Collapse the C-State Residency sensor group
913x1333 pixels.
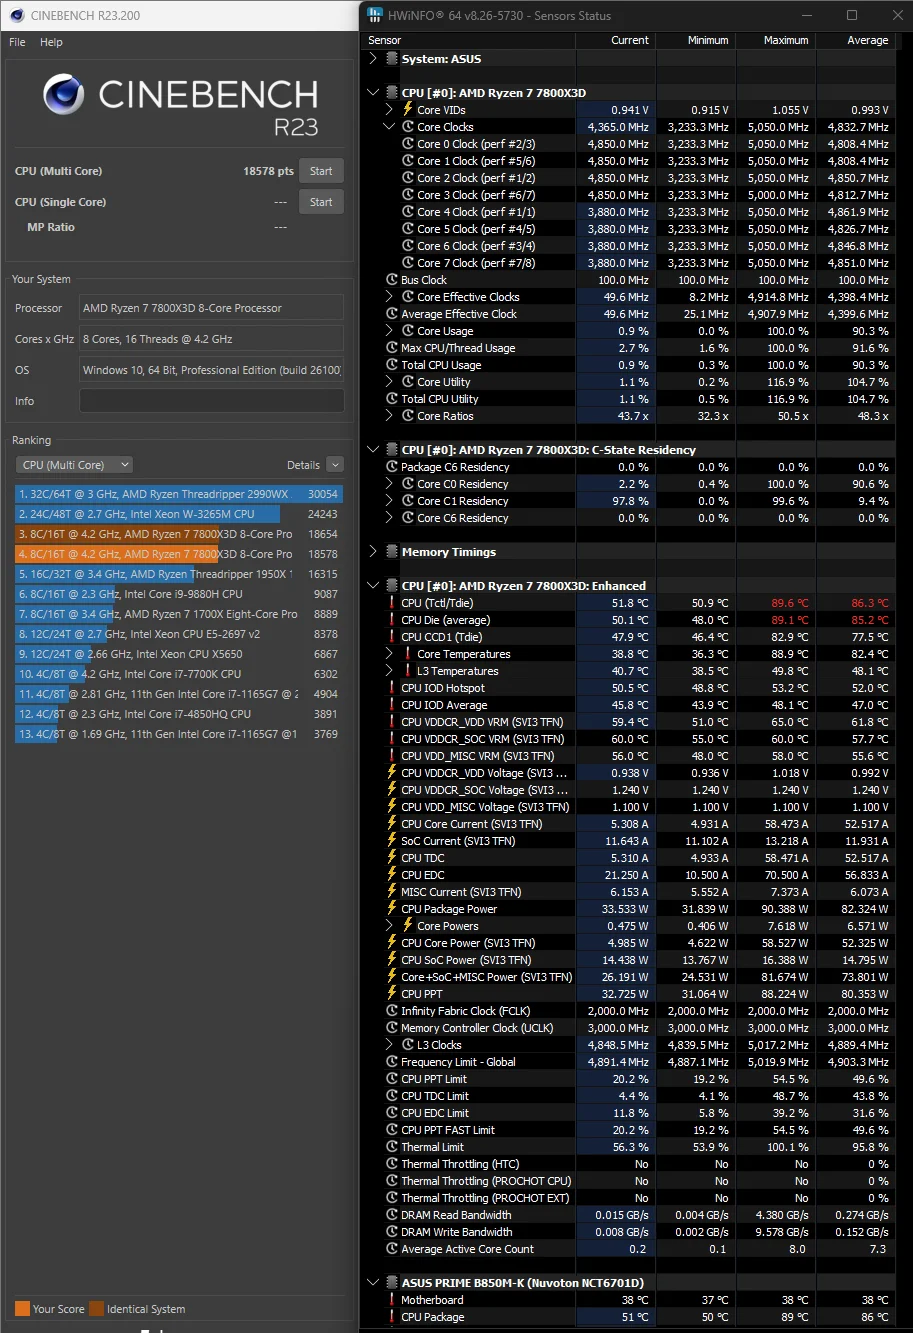tap(373, 450)
